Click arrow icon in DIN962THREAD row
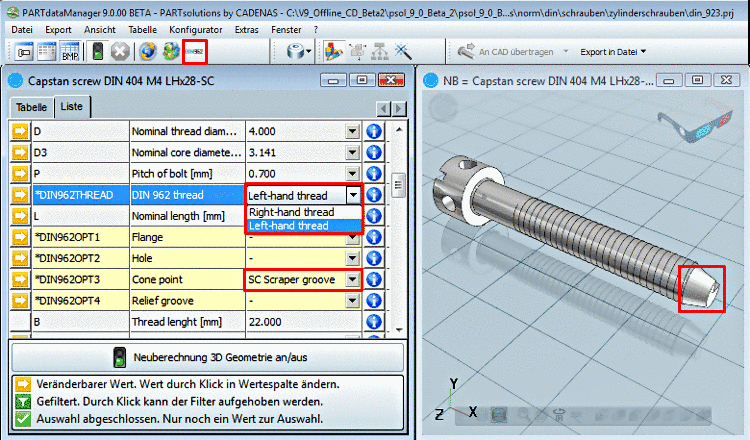The image size is (750, 440). pos(20,195)
